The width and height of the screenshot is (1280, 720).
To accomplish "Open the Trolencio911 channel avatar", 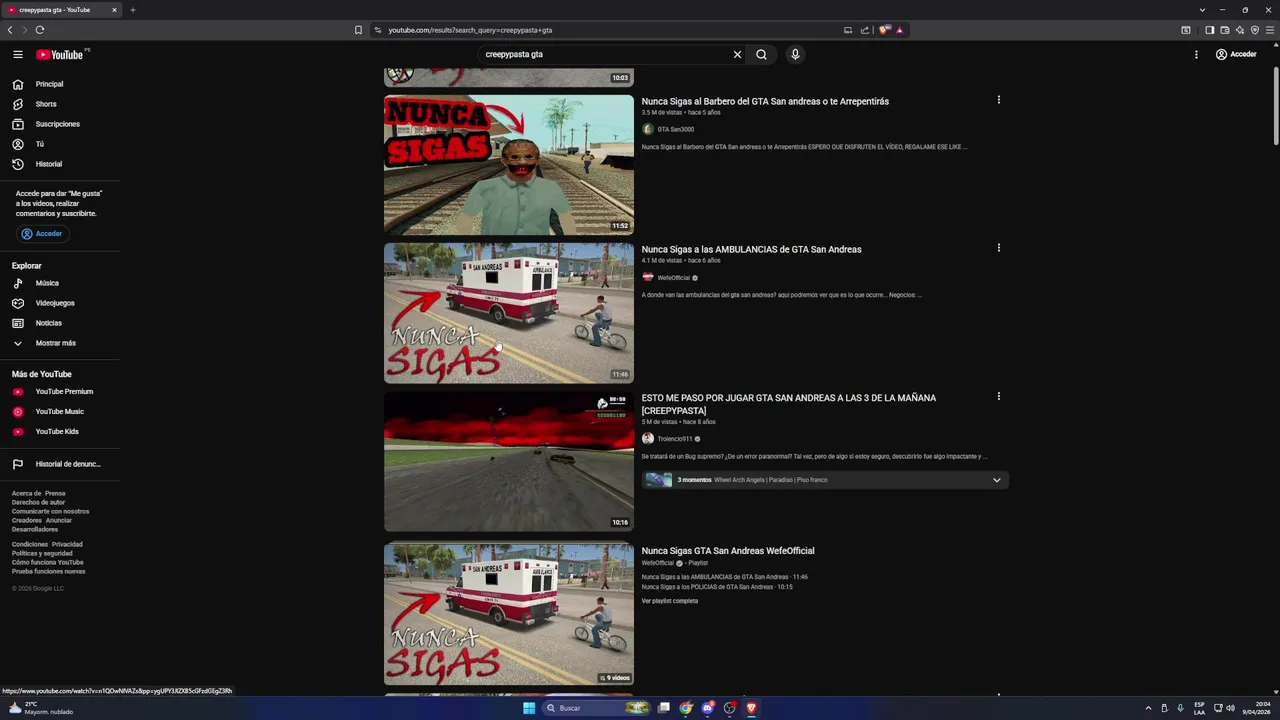I will point(648,439).
